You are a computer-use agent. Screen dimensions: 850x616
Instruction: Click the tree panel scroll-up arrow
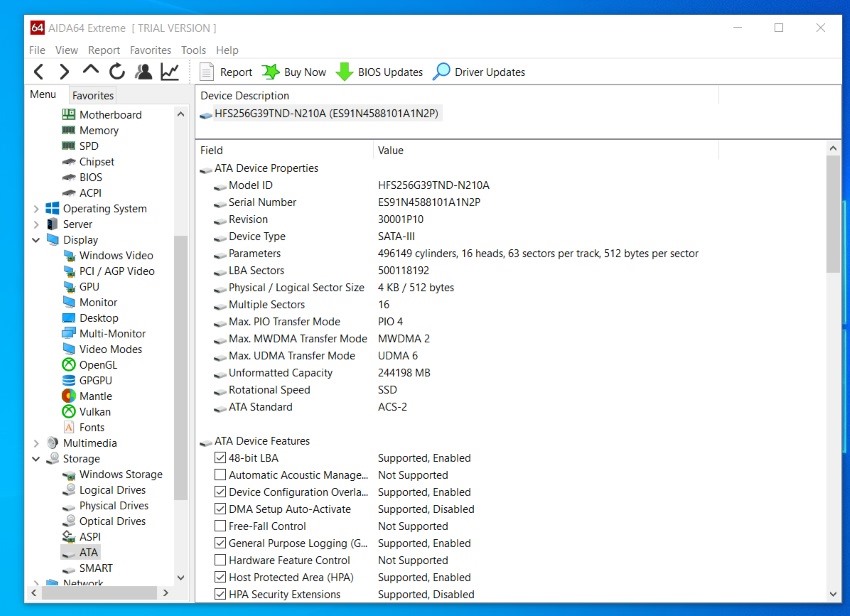tap(181, 114)
